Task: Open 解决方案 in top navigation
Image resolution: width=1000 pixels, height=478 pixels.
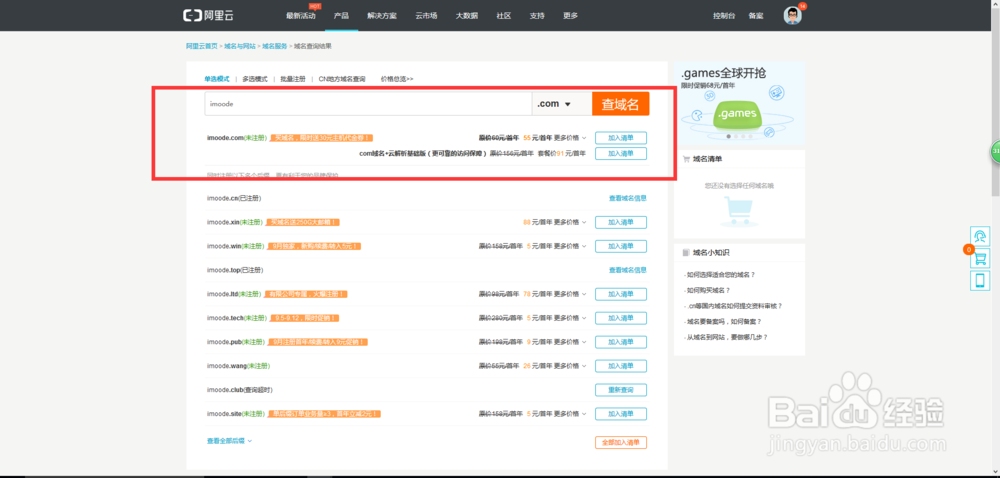Action: 381,16
